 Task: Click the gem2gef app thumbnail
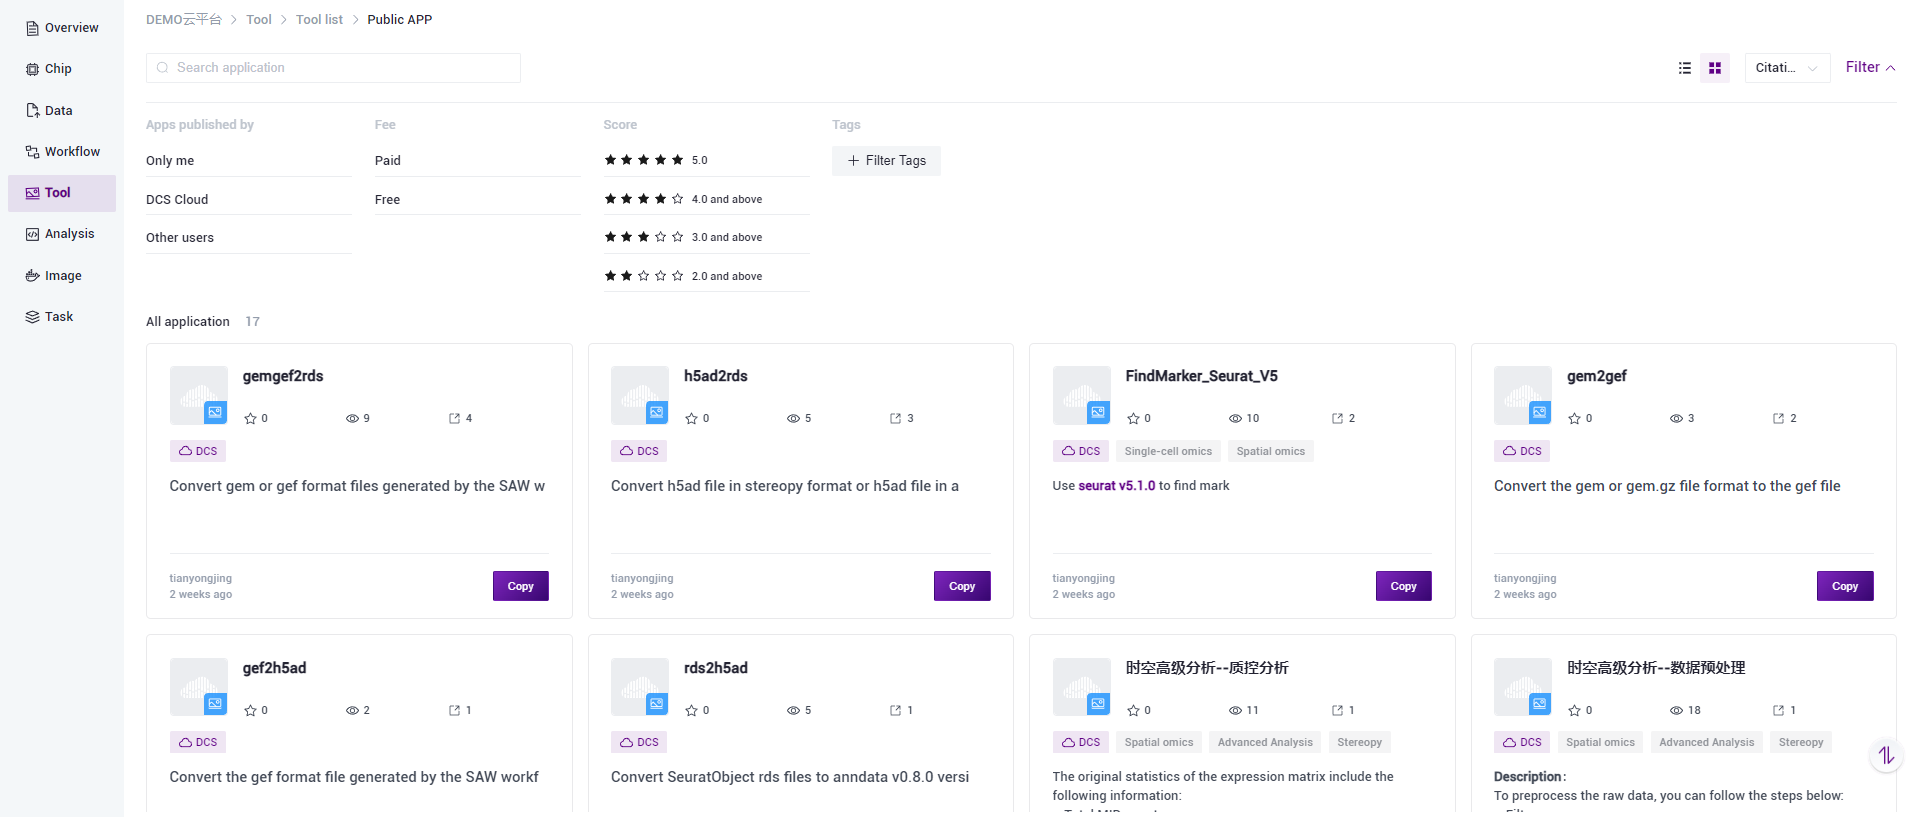[1523, 395]
